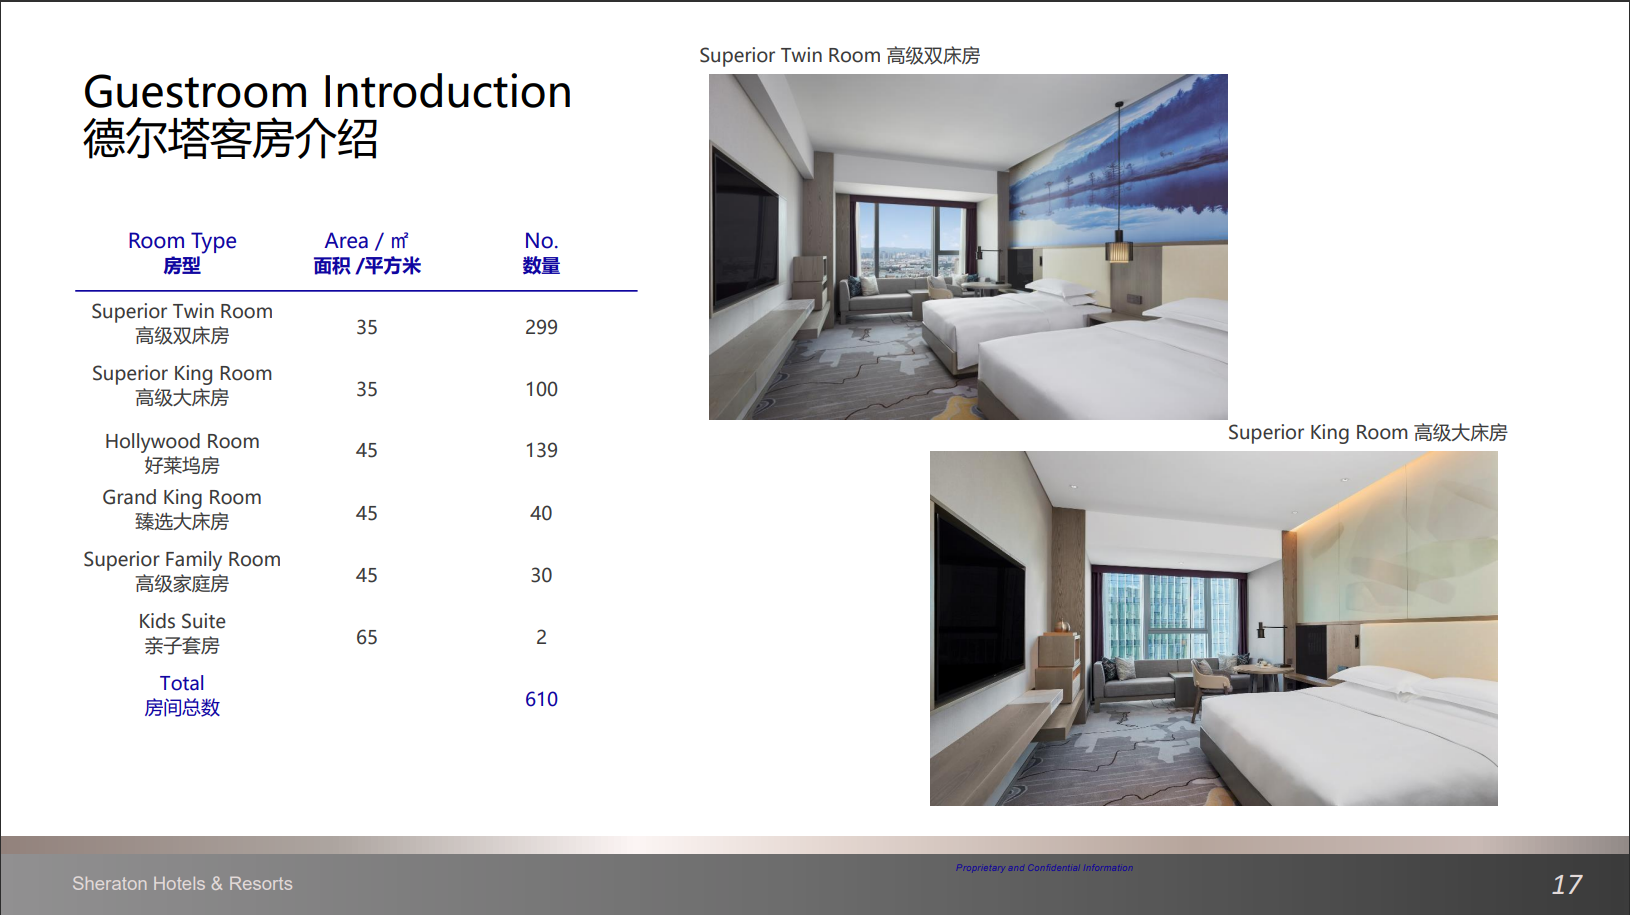Click the No. 数量 column header
This screenshot has height=915, width=1630.
point(541,253)
